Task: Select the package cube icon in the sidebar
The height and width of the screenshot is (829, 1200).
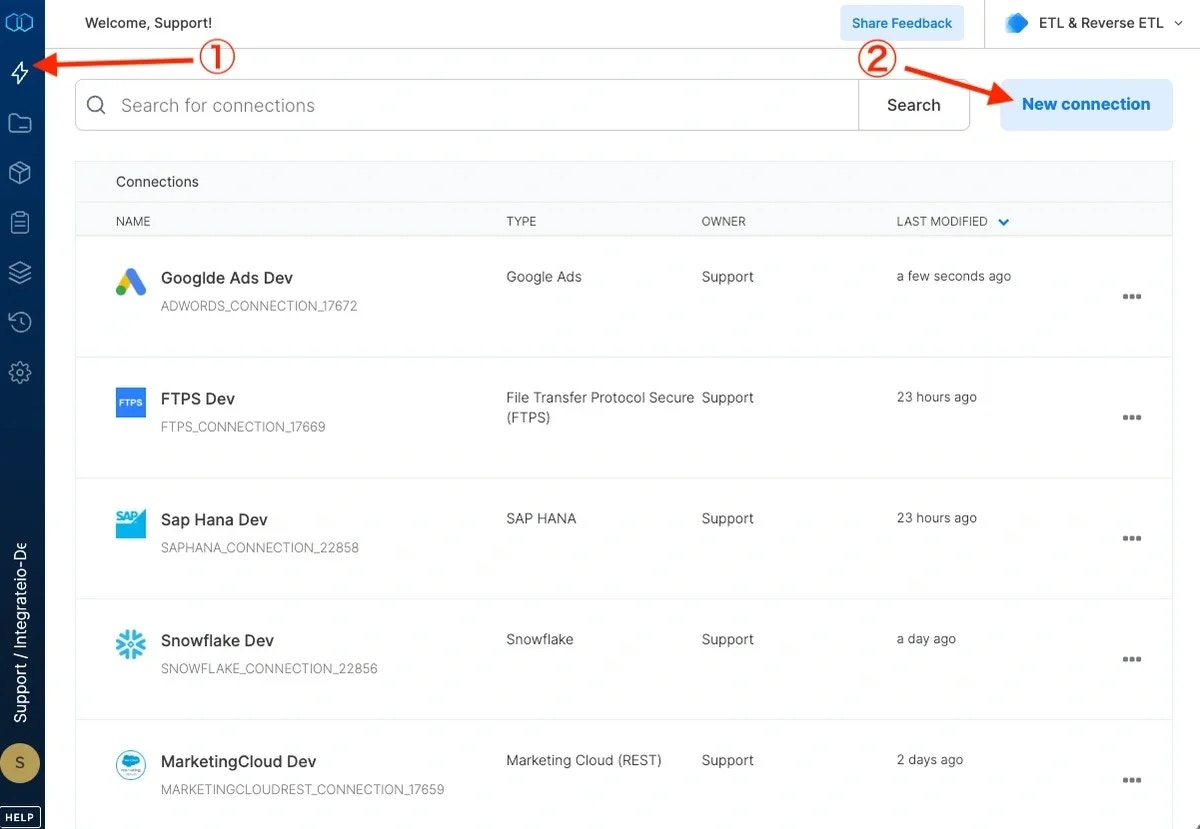Action: coord(21,172)
